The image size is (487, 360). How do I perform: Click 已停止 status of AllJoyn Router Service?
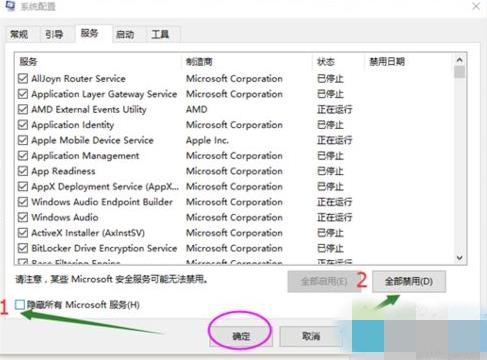pos(330,79)
